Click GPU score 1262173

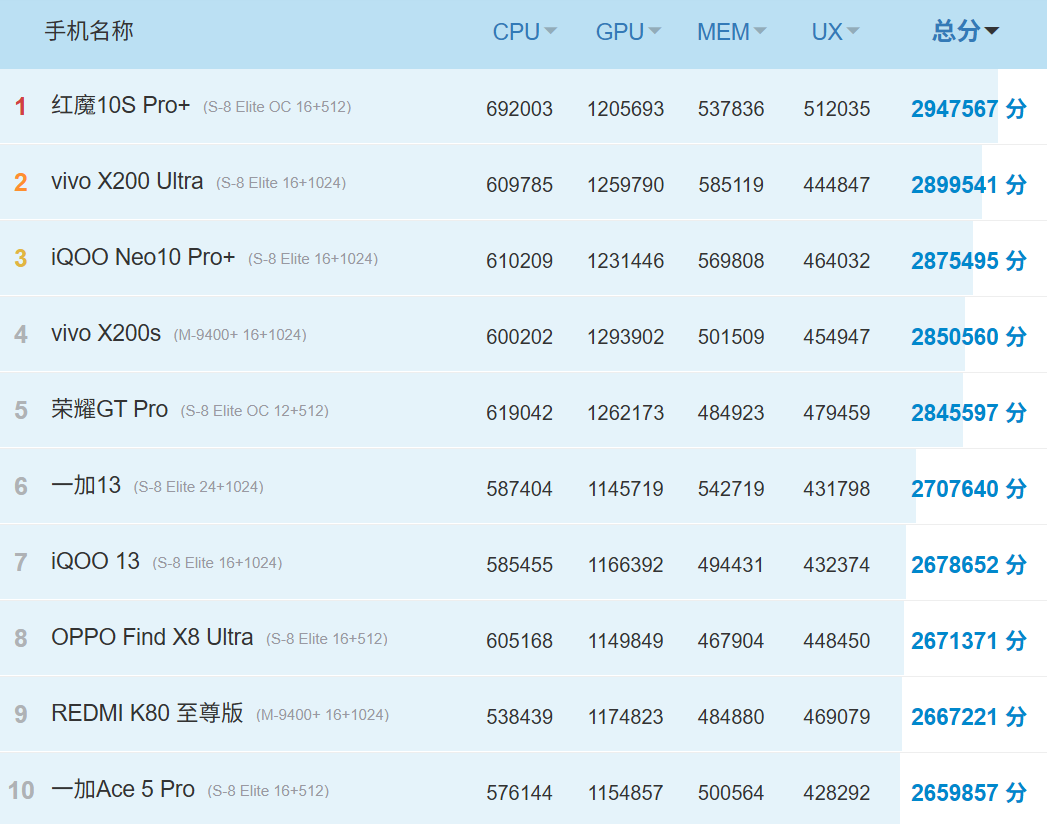pos(626,413)
